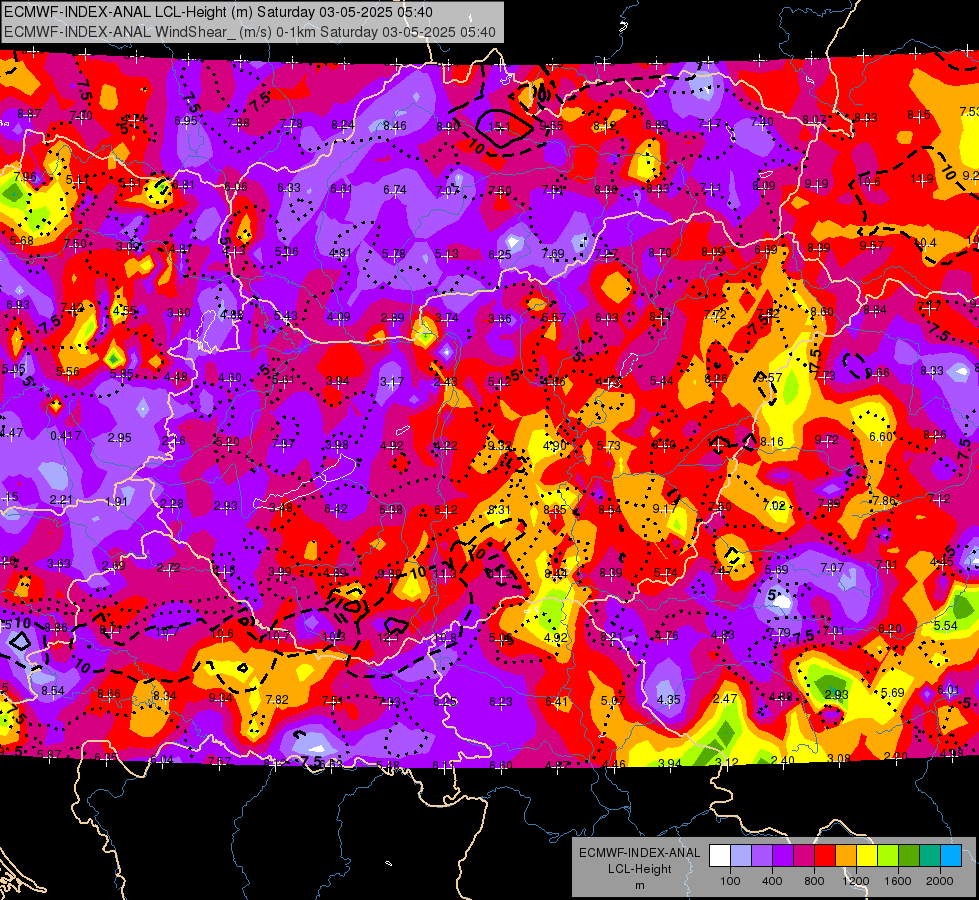
Task: Click the sky blue legend swatch
Action: pos(951,856)
